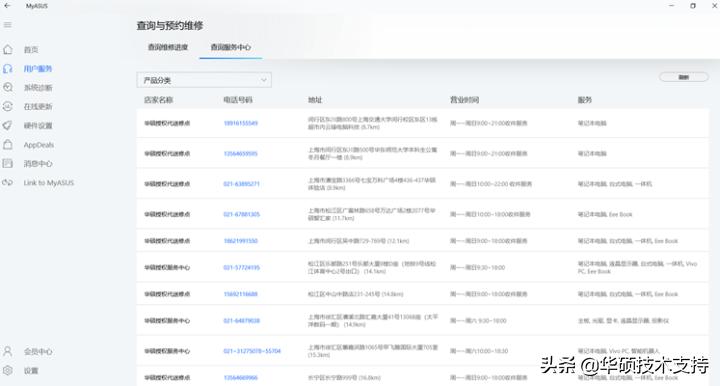The image size is (720, 386).
Task: Open the 在线更新 update icon
Action: tap(8, 106)
